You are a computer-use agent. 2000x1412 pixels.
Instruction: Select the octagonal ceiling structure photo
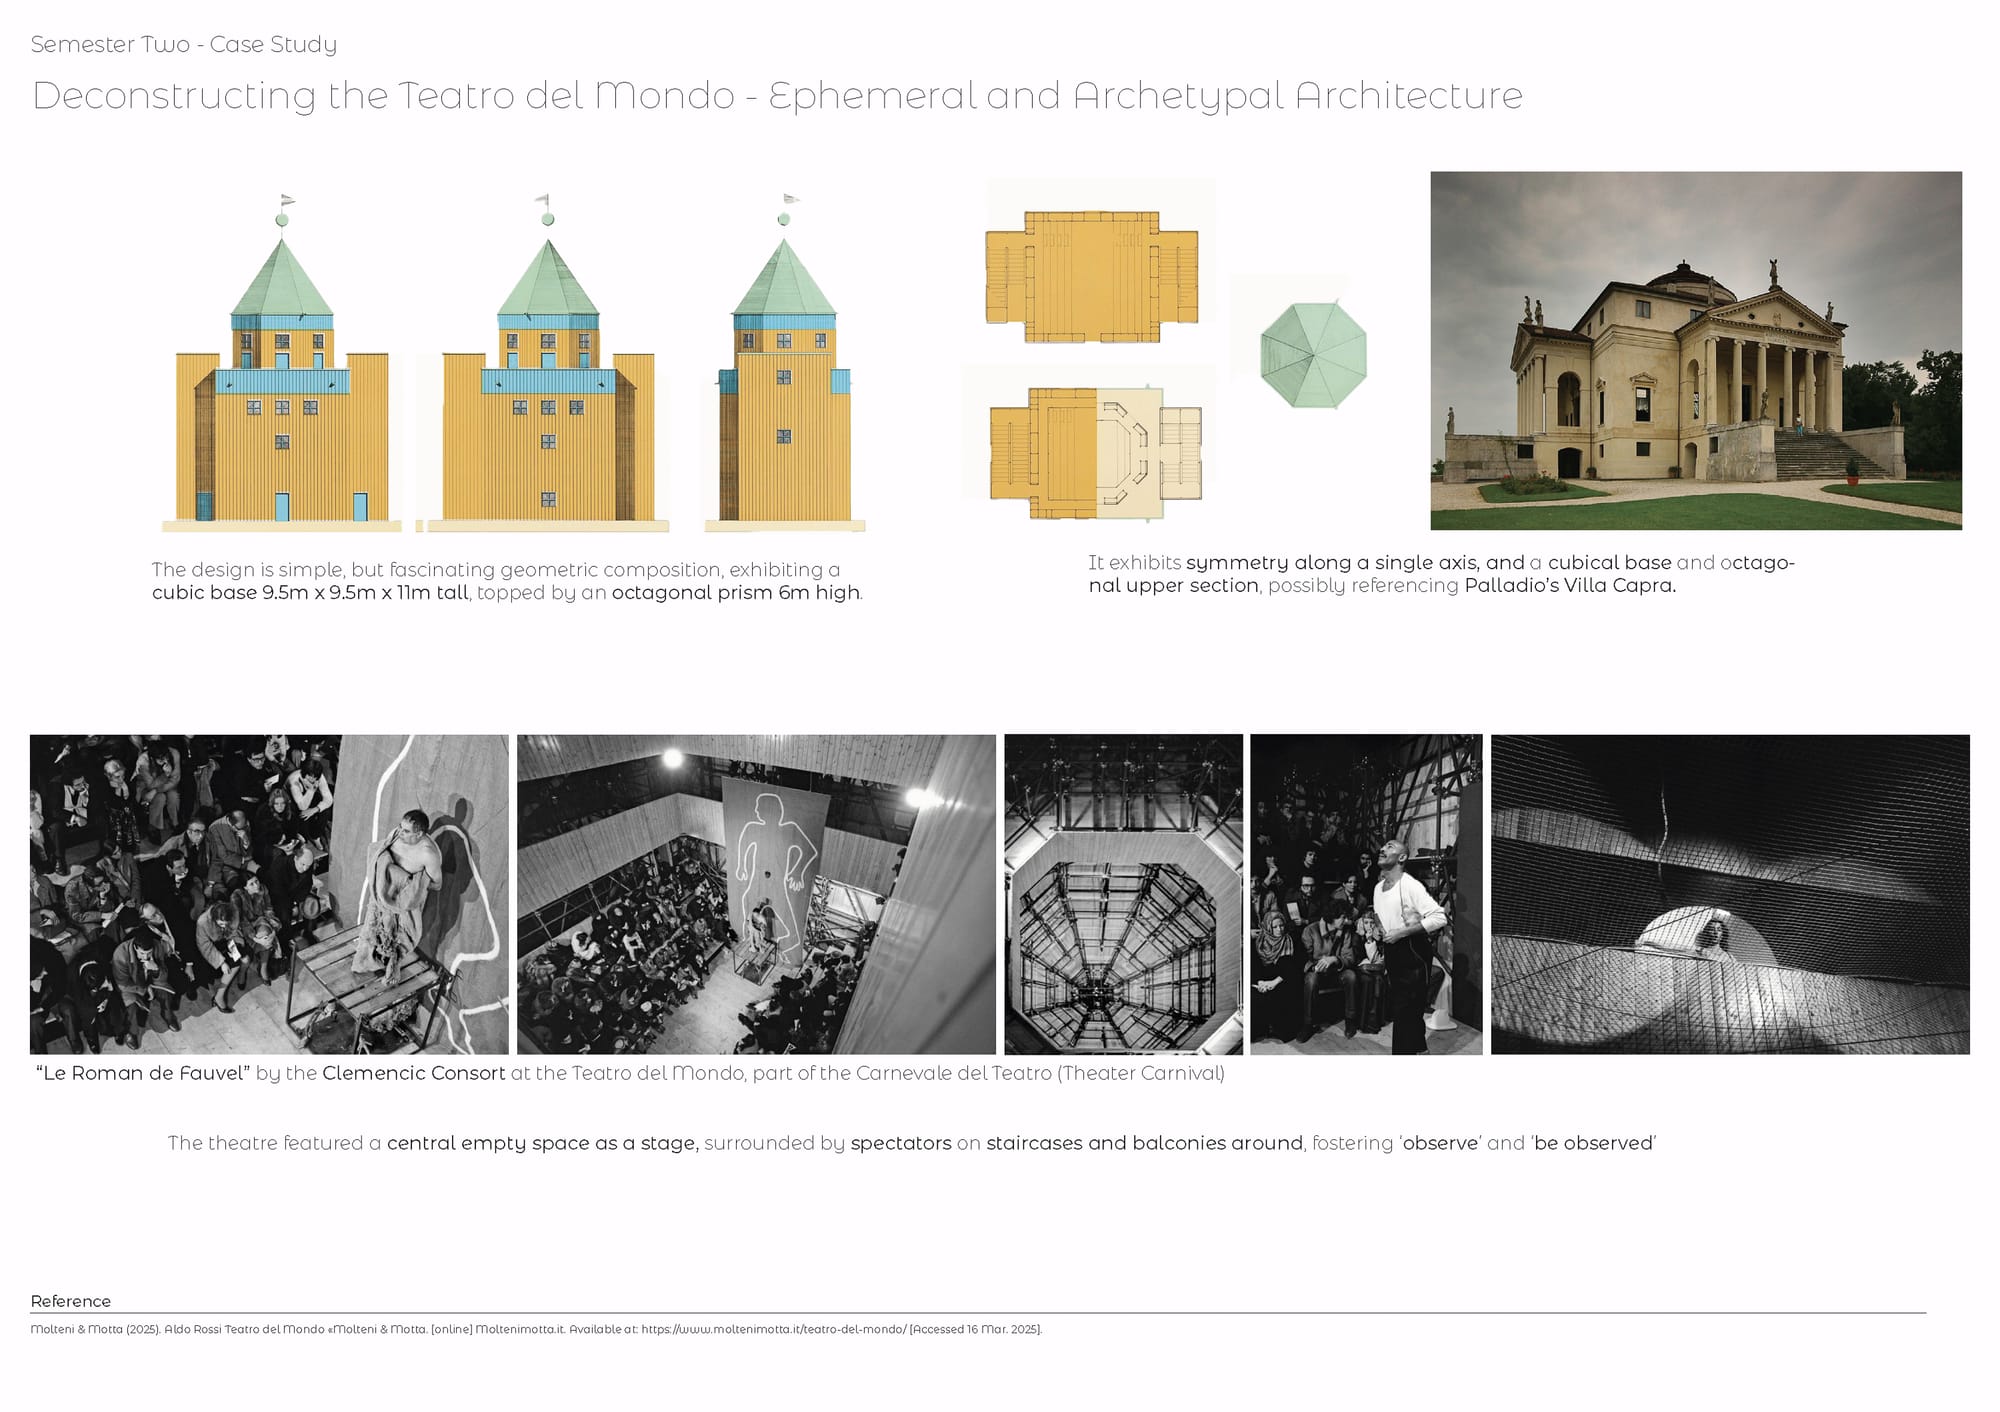[1123, 894]
